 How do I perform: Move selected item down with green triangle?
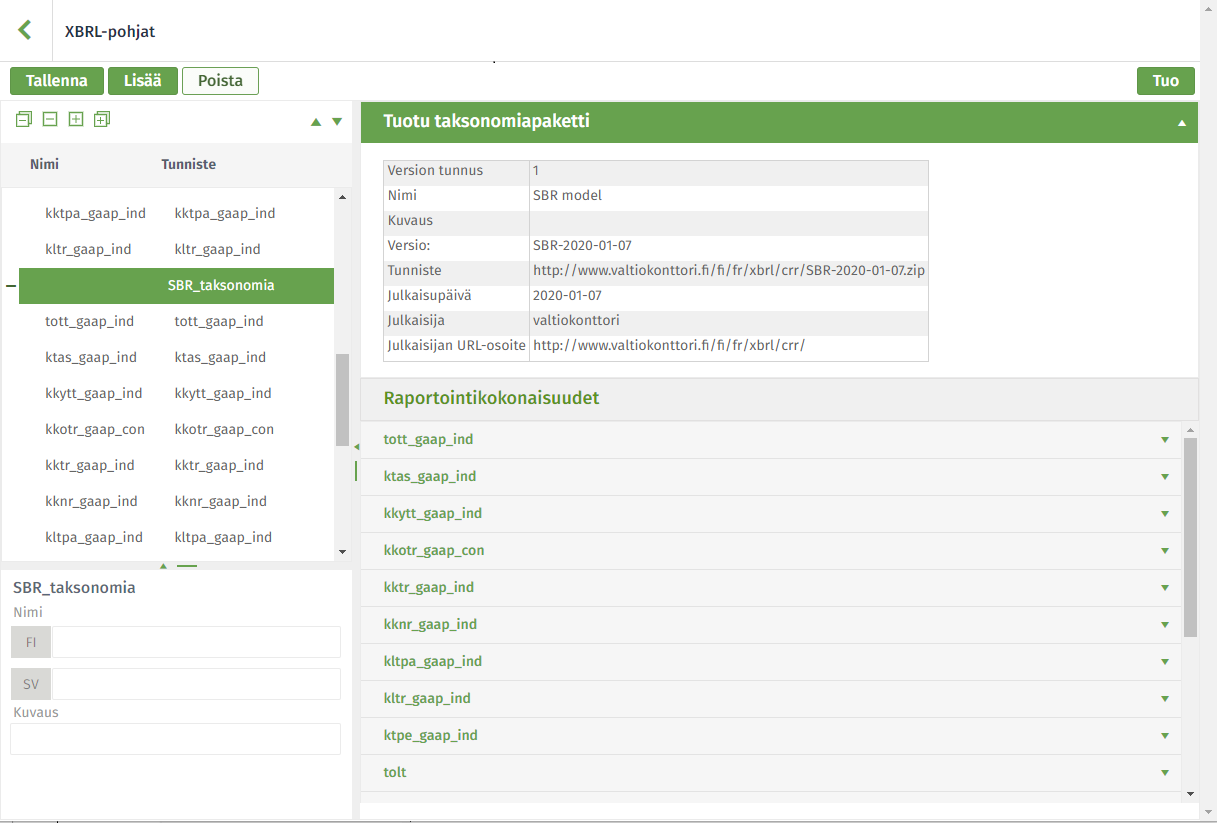337,122
